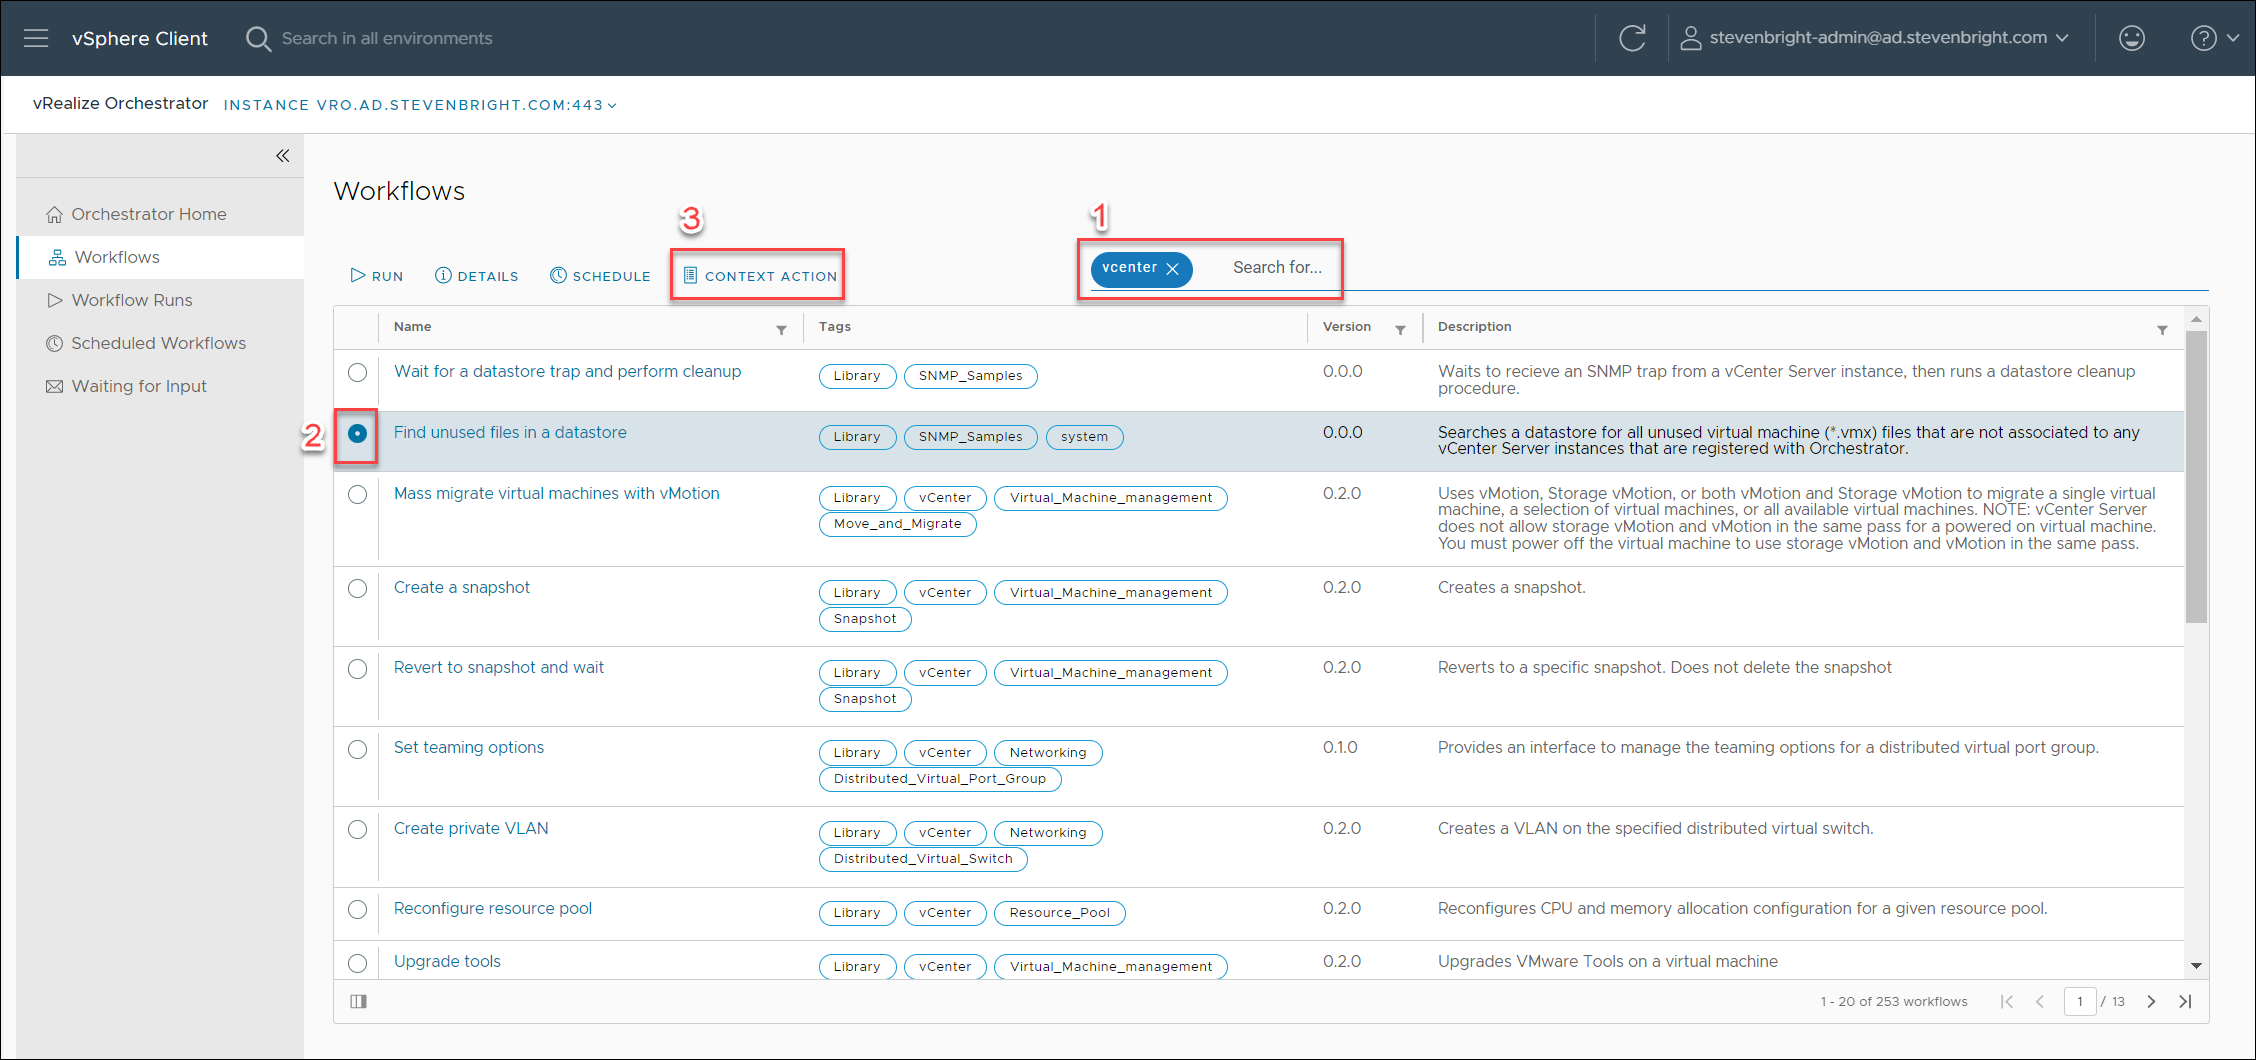Screen dimensions: 2256x1060
Task: Remove the vcenter search filter tag
Action: [1173, 269]
